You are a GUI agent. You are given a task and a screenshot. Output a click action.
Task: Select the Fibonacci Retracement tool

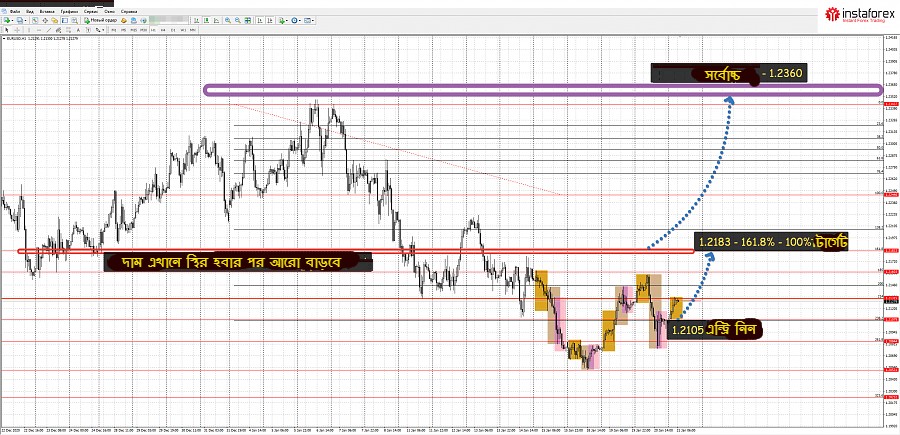click(68, 30)
